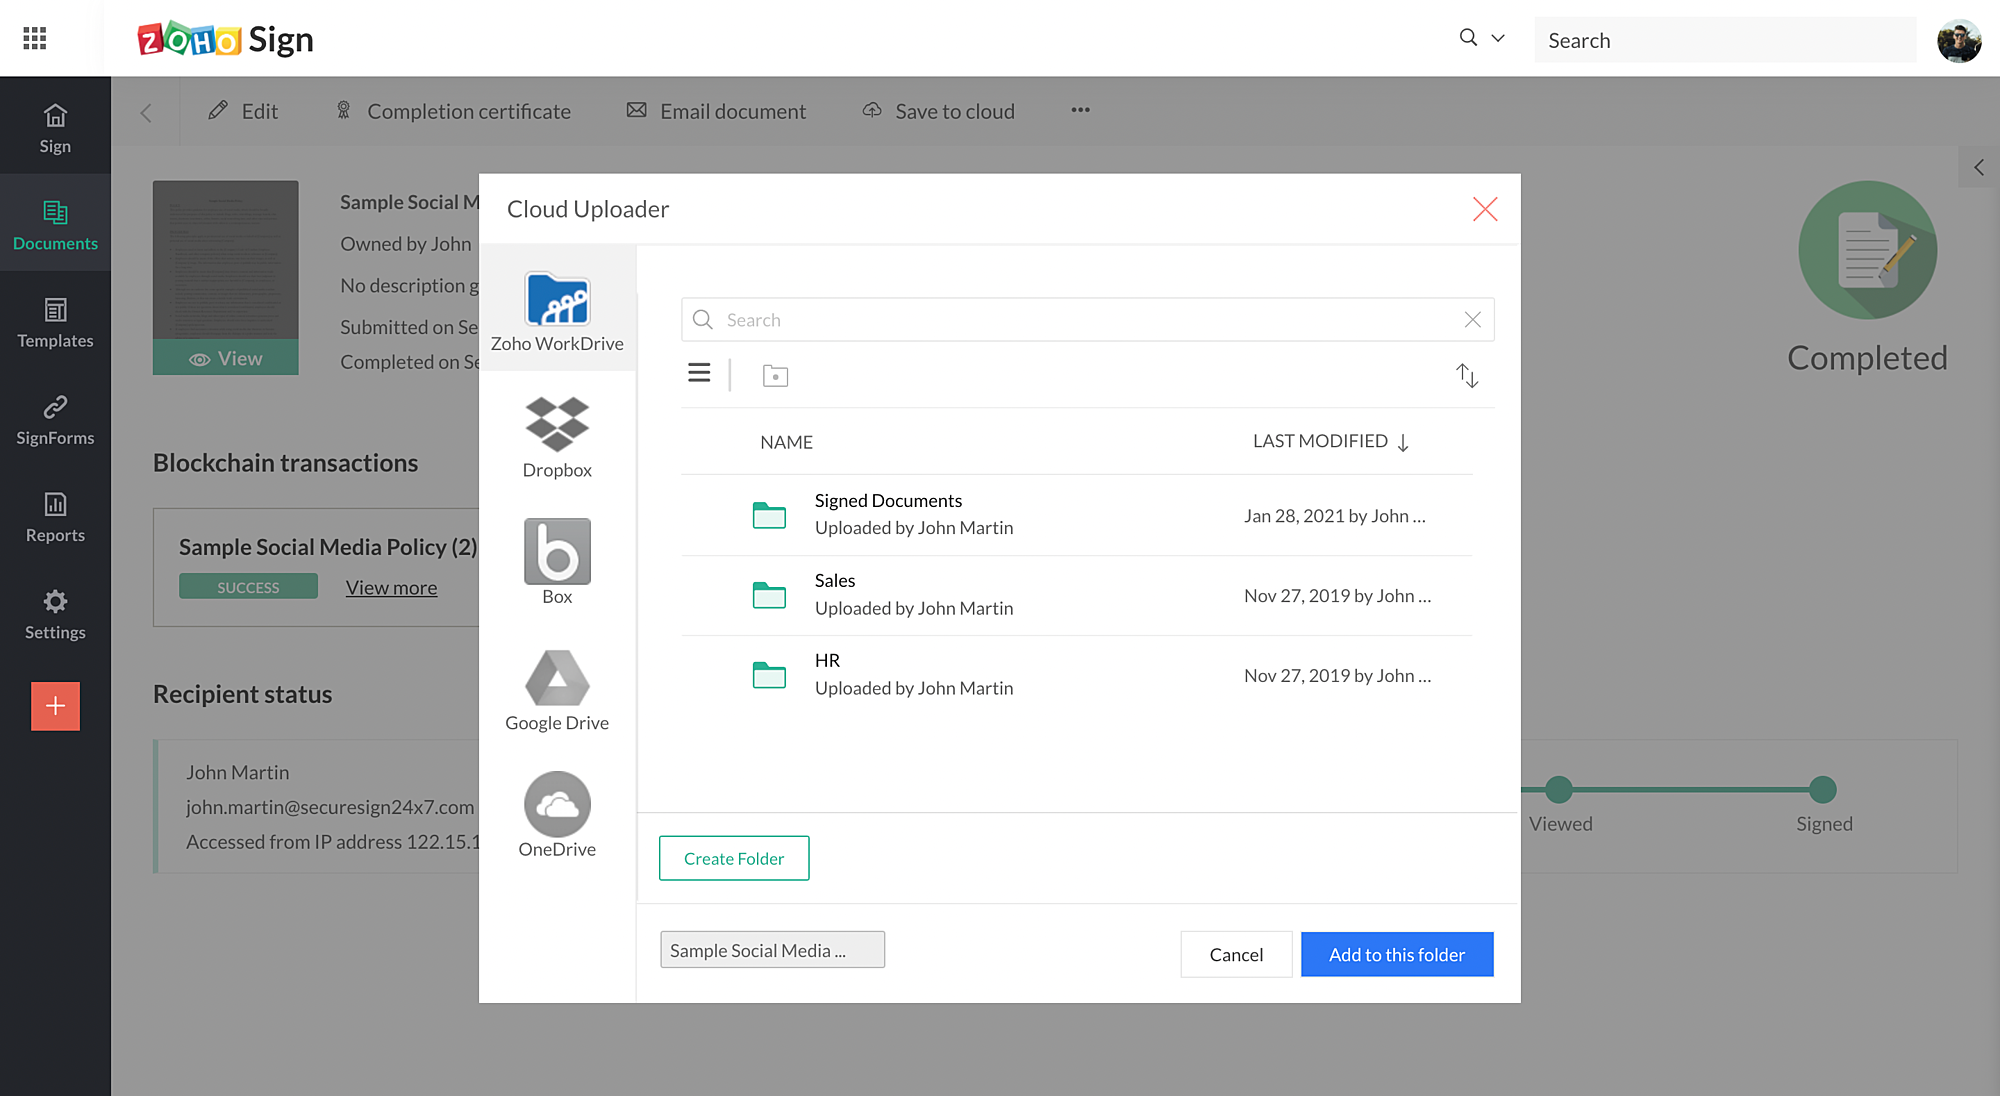
Task: Go back with the left chevron
Action: tap(146, 112)
